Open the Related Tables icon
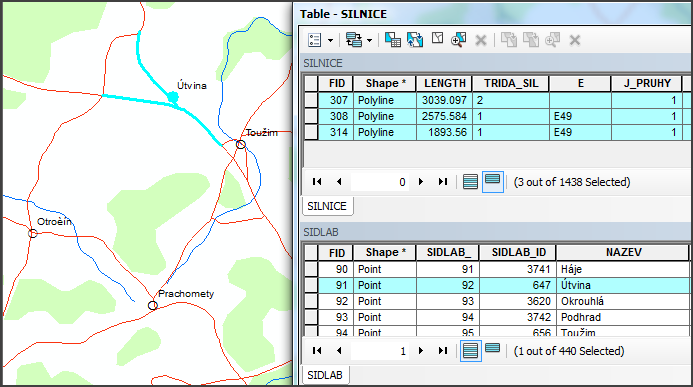The width and height of the screenshot is (693, 387). [x=354, y=40]
